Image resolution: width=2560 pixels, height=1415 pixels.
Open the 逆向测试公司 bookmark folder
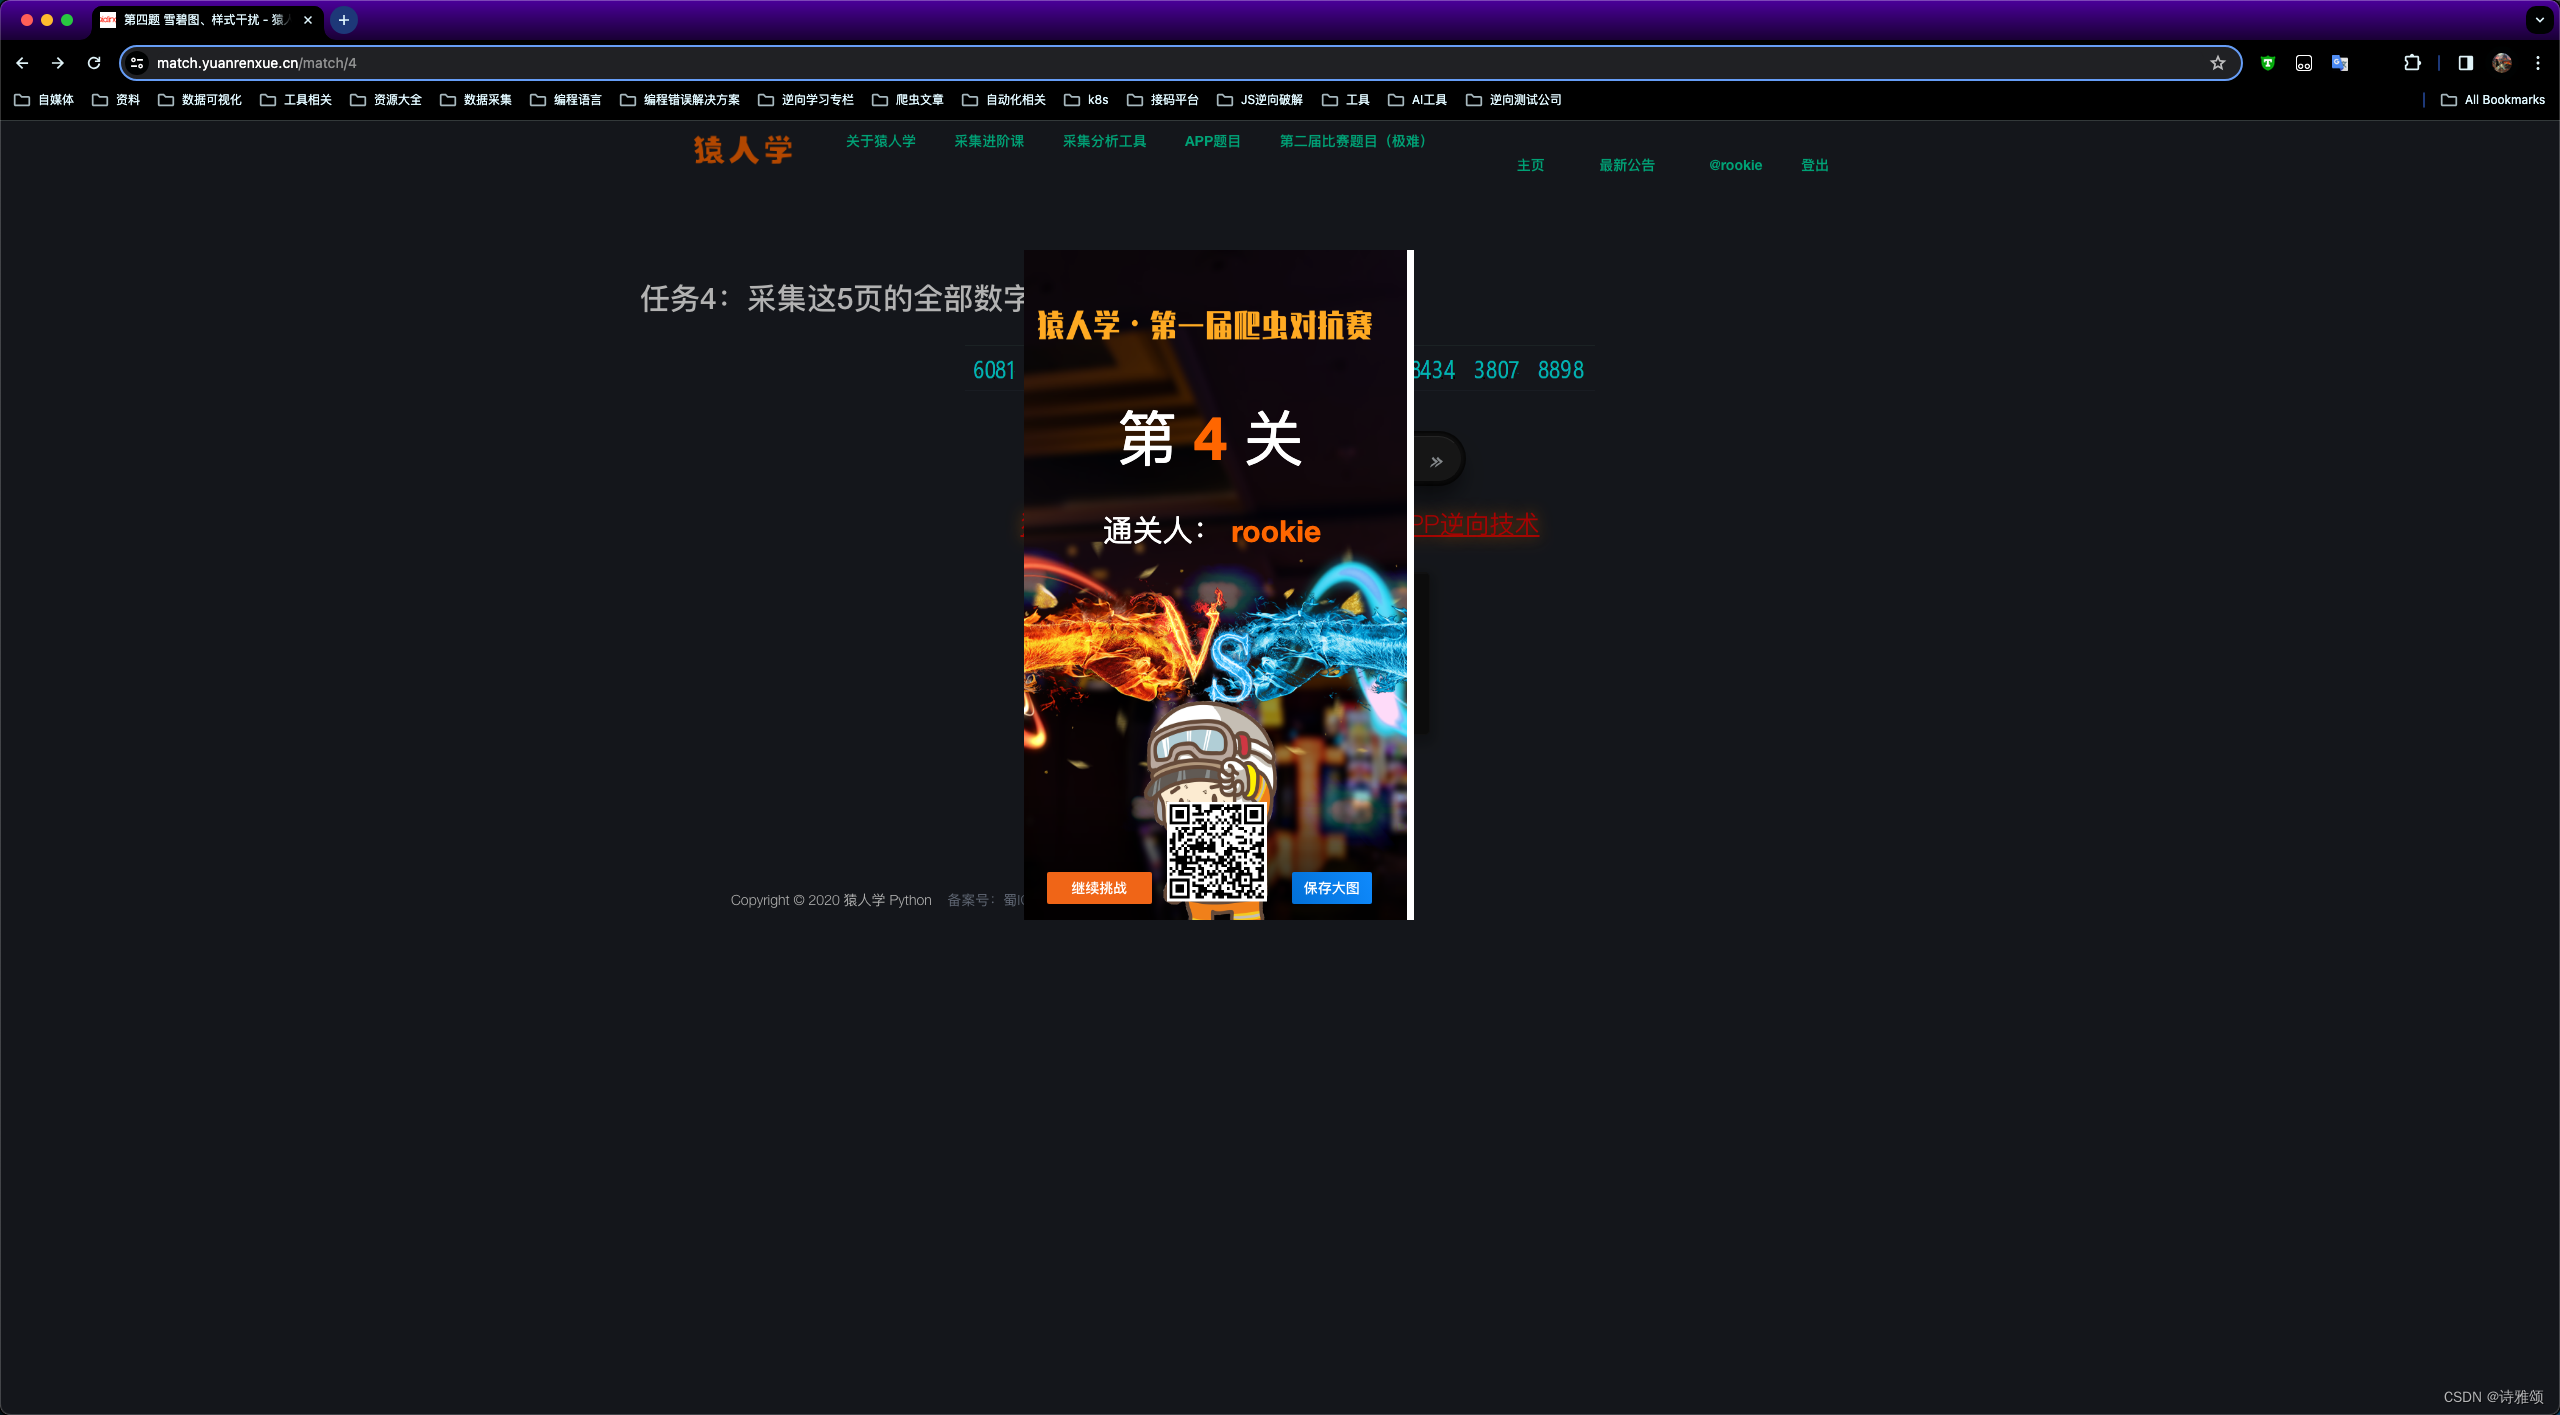tap(1514, 100)
